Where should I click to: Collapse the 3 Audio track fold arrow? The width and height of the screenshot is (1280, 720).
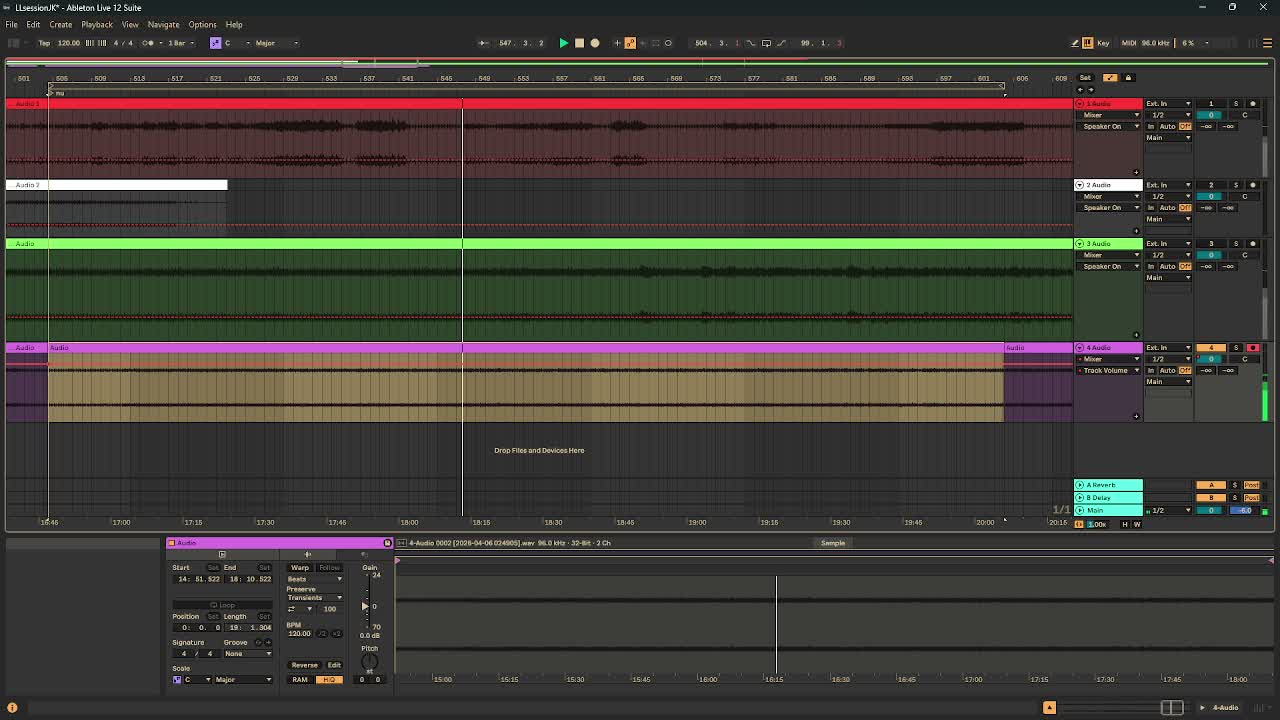(1080, 244)
